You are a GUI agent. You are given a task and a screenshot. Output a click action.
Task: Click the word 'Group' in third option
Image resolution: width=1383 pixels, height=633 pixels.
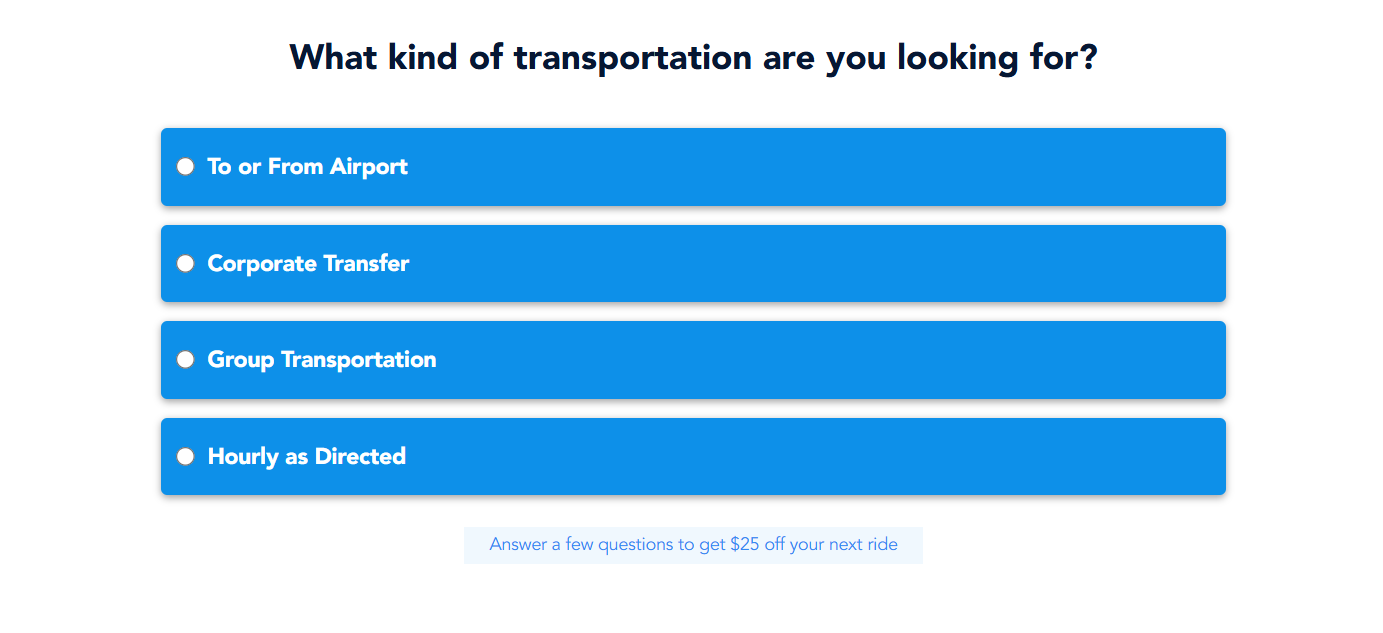(x=240, y=360)
